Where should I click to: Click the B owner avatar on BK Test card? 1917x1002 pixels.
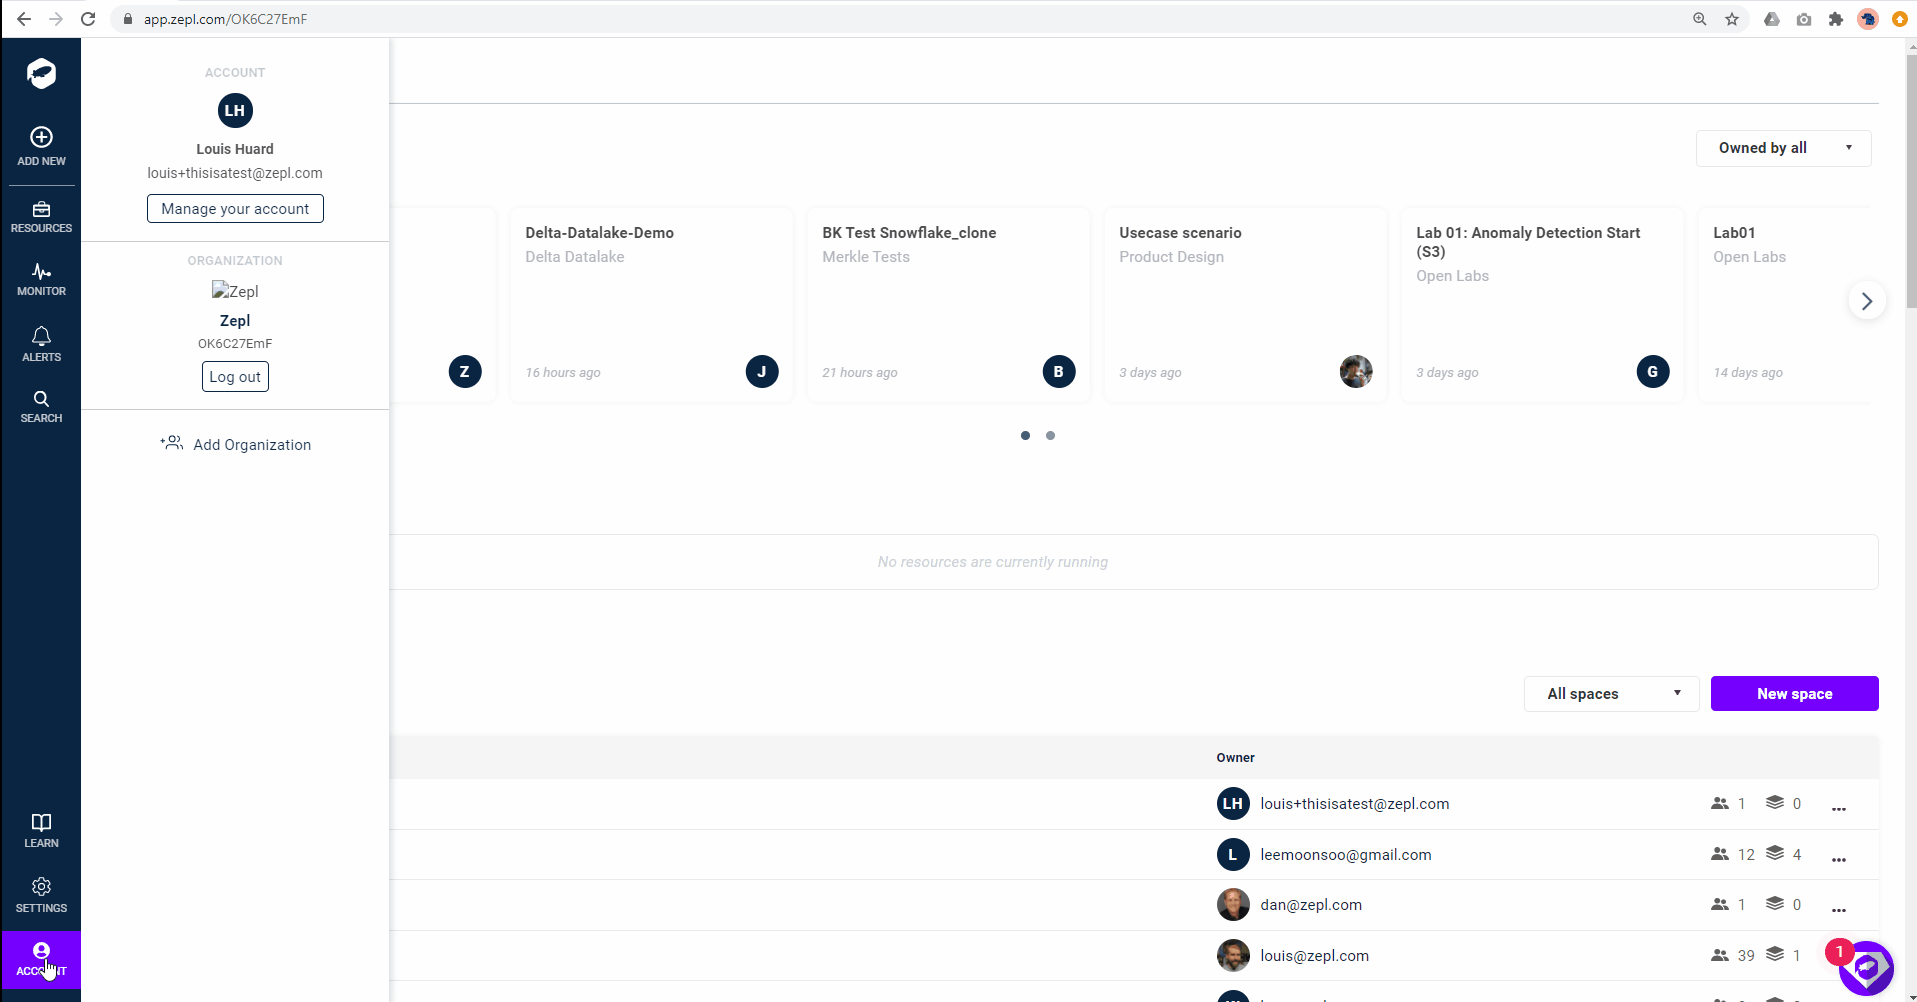(1059, 371)
